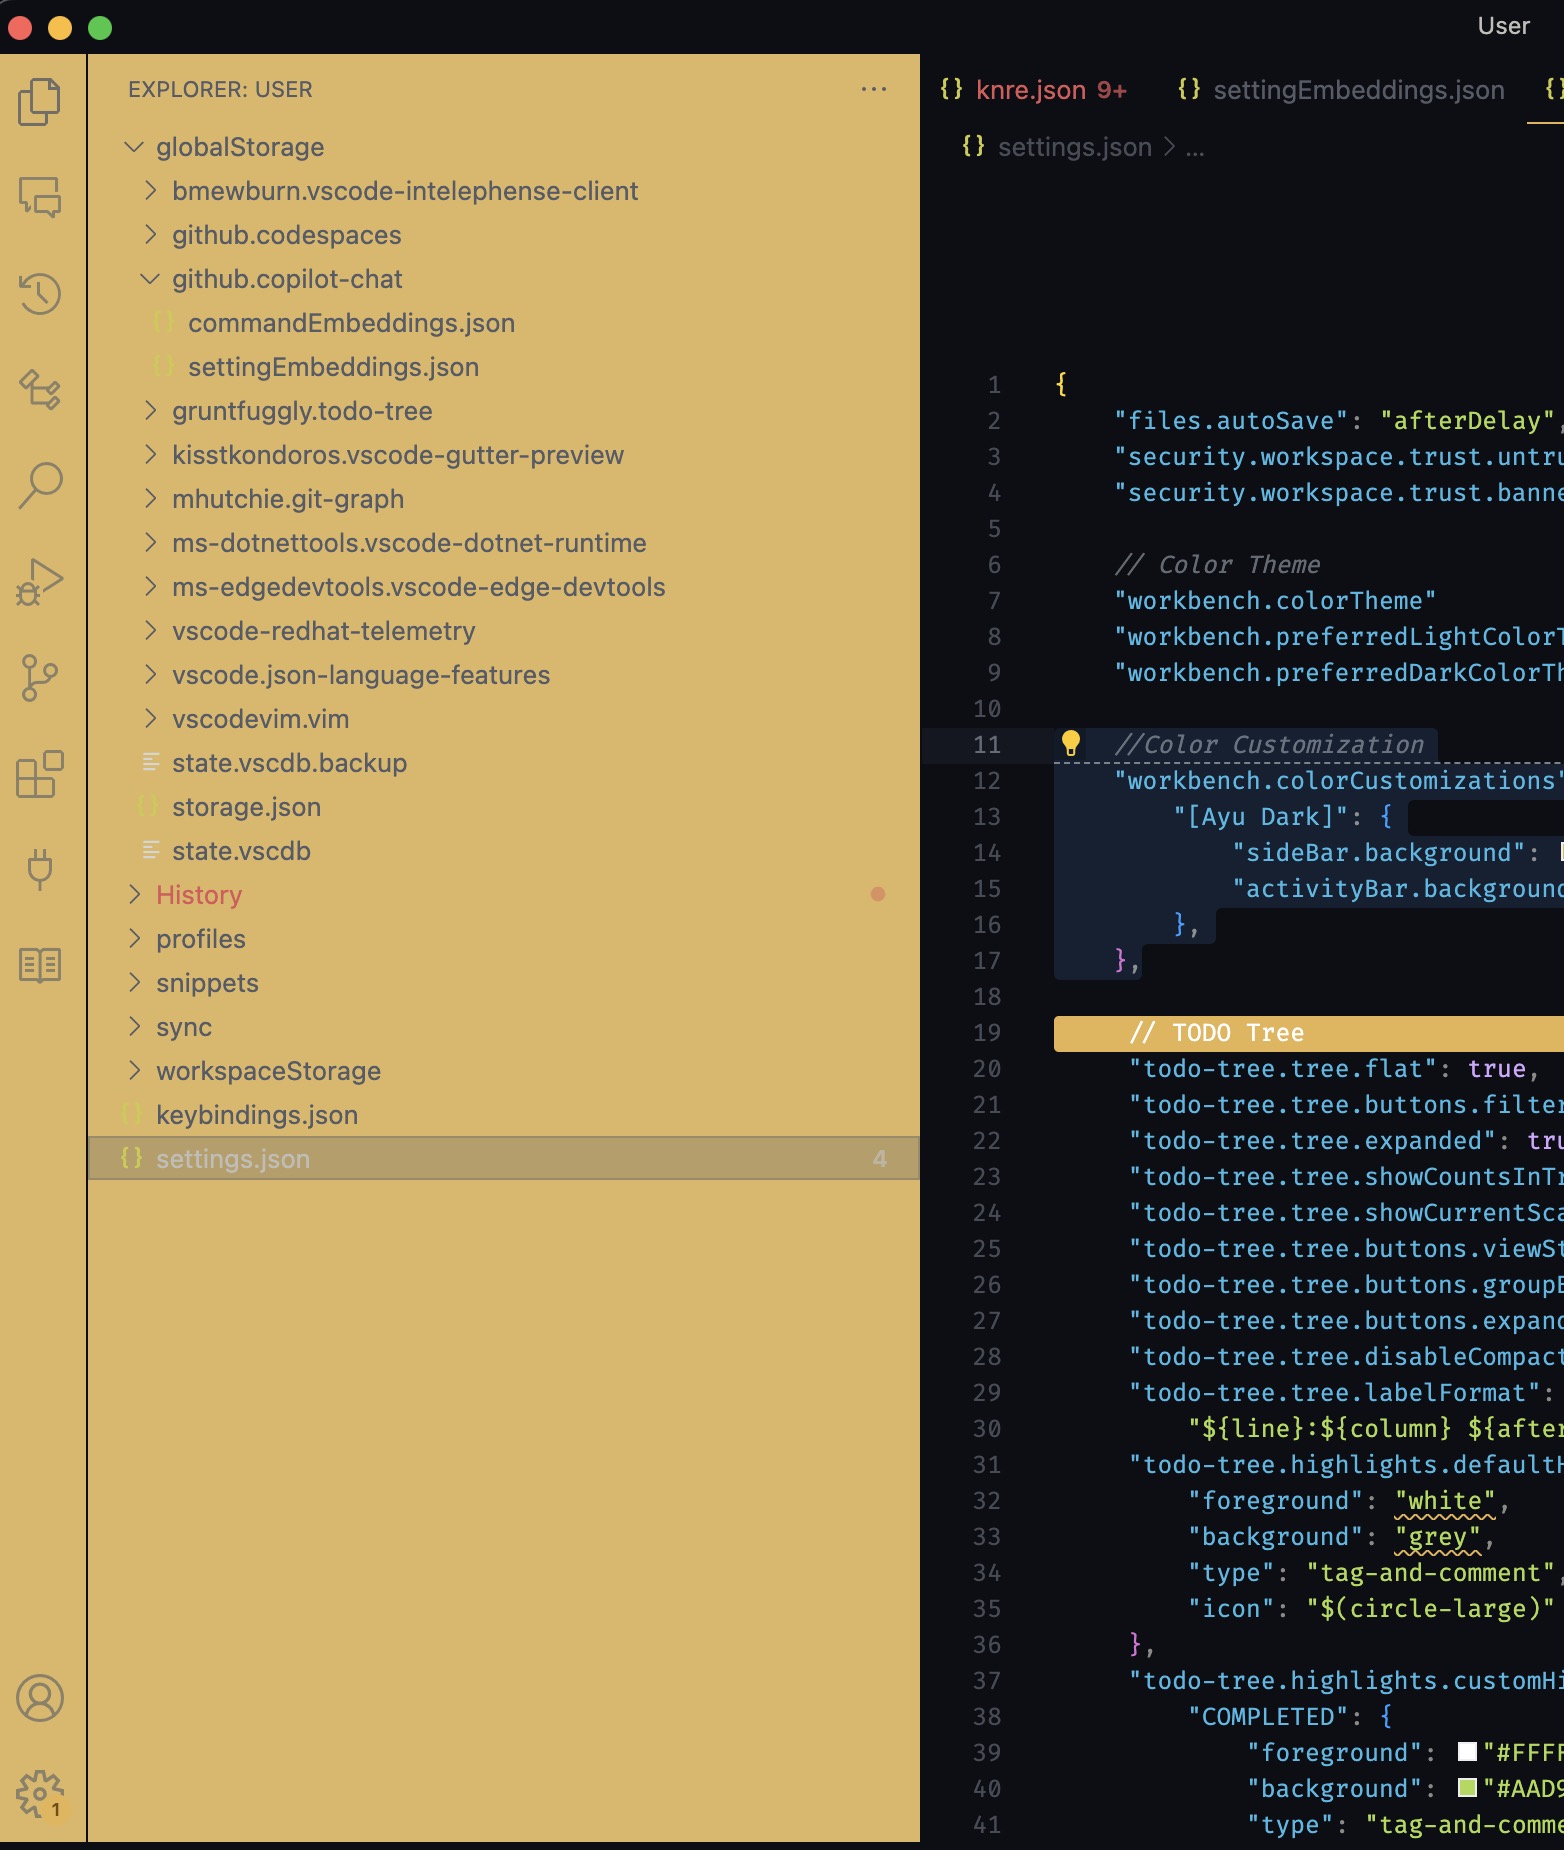Open the Chat panel icon
1564x1850 pixels.
pyautogui.click(x=40, y=198)
